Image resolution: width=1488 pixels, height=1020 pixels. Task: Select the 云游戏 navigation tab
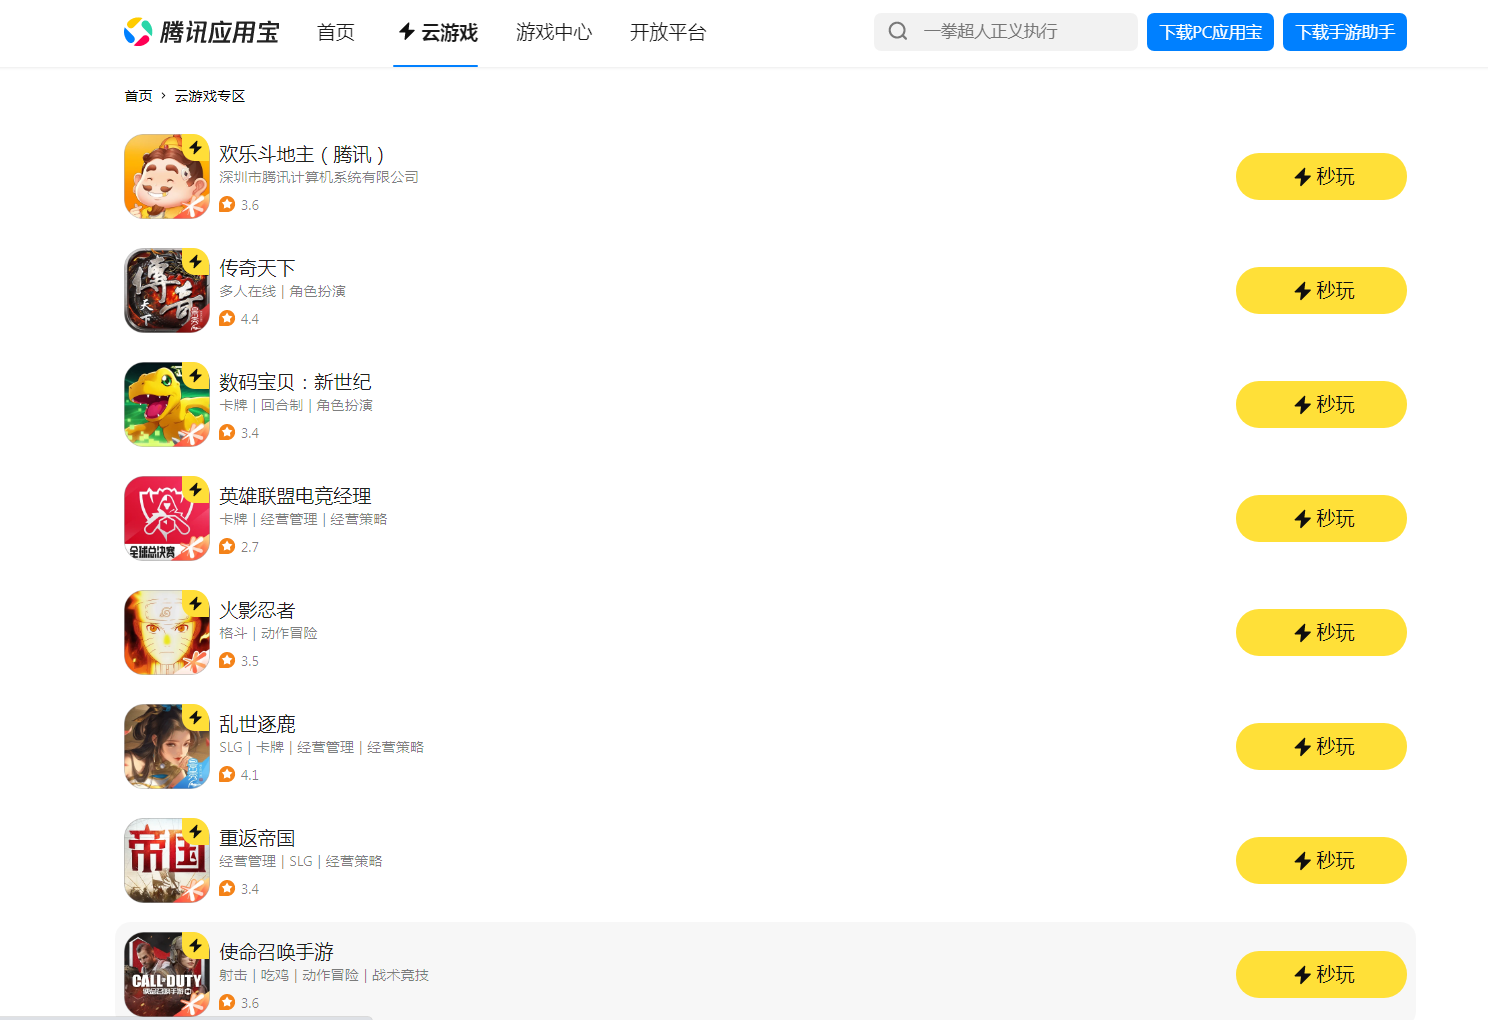[437, 32]
